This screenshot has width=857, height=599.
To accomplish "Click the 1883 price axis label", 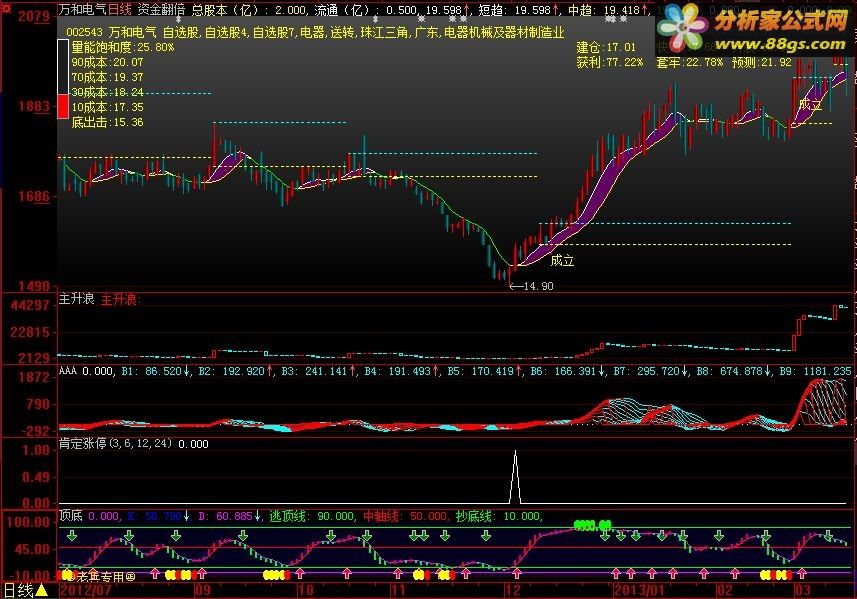I will coord(33,106).
